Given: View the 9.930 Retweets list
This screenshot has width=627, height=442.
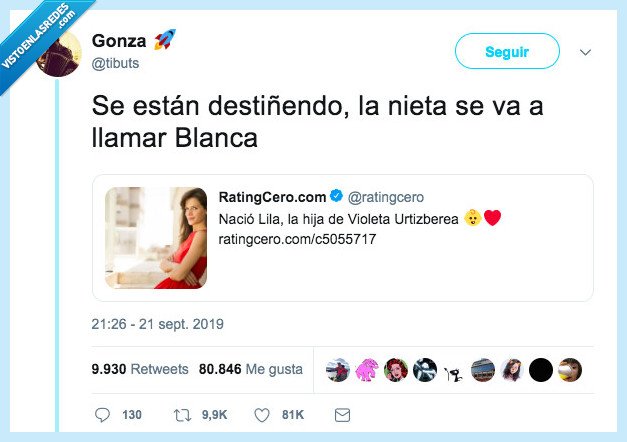Looking at the screenshot, I should click(x=140, y=369).
